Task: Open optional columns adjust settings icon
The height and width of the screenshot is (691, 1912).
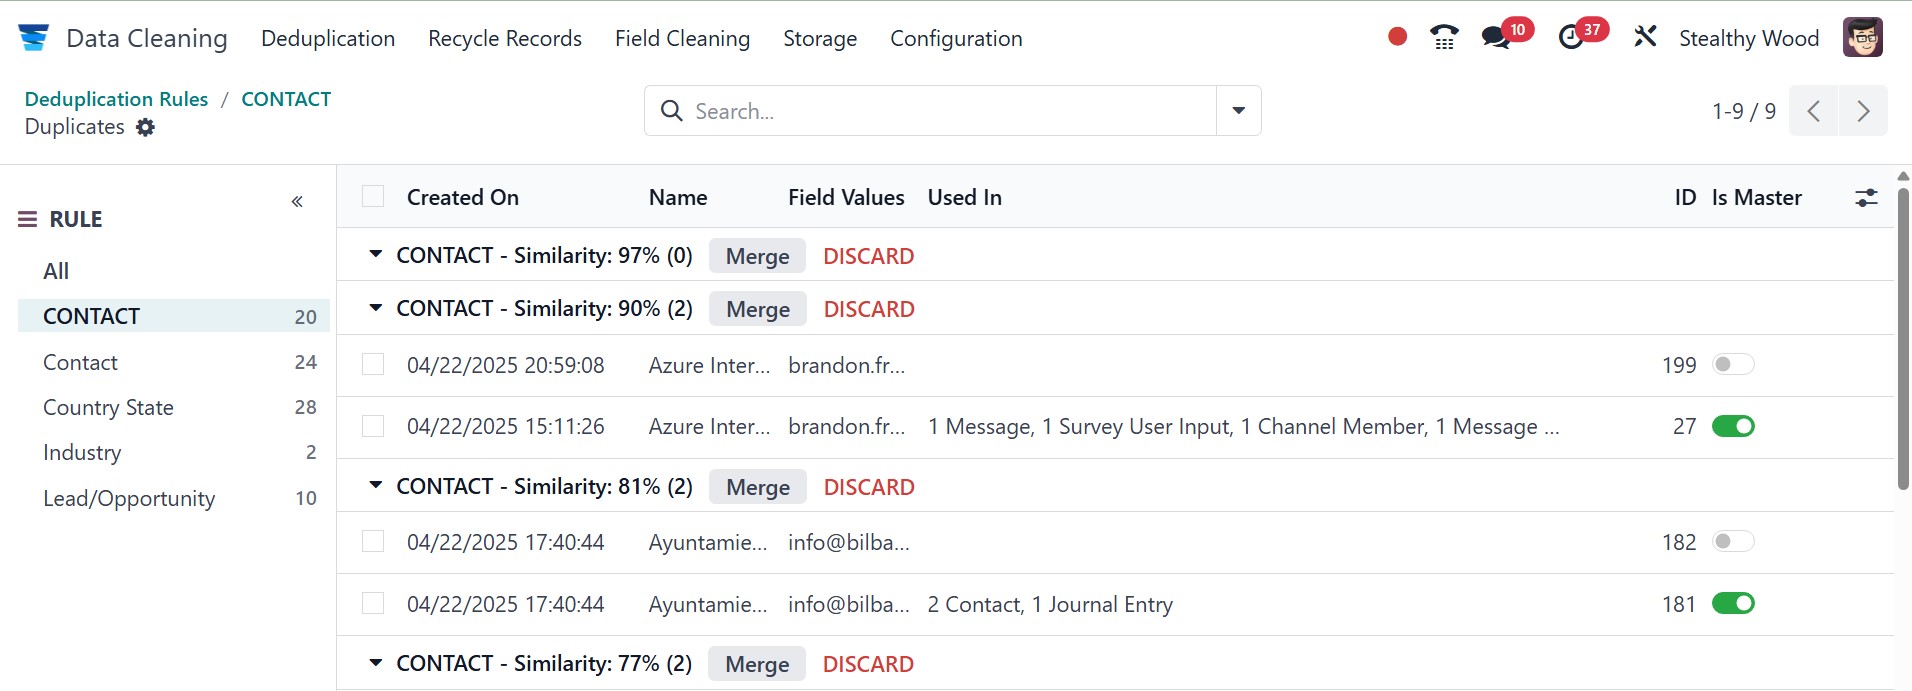Action: pyautogui.click(x=1866, y=198)
